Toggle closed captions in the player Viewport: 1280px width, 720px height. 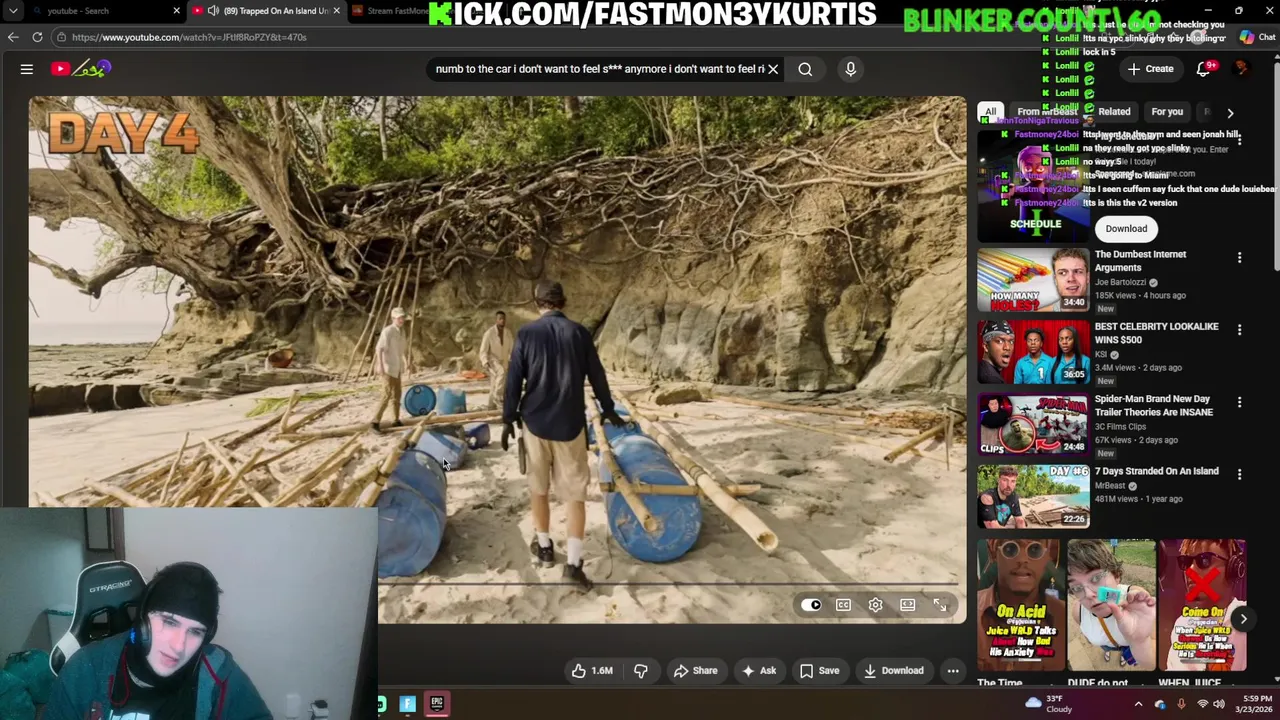pos(843,605)
